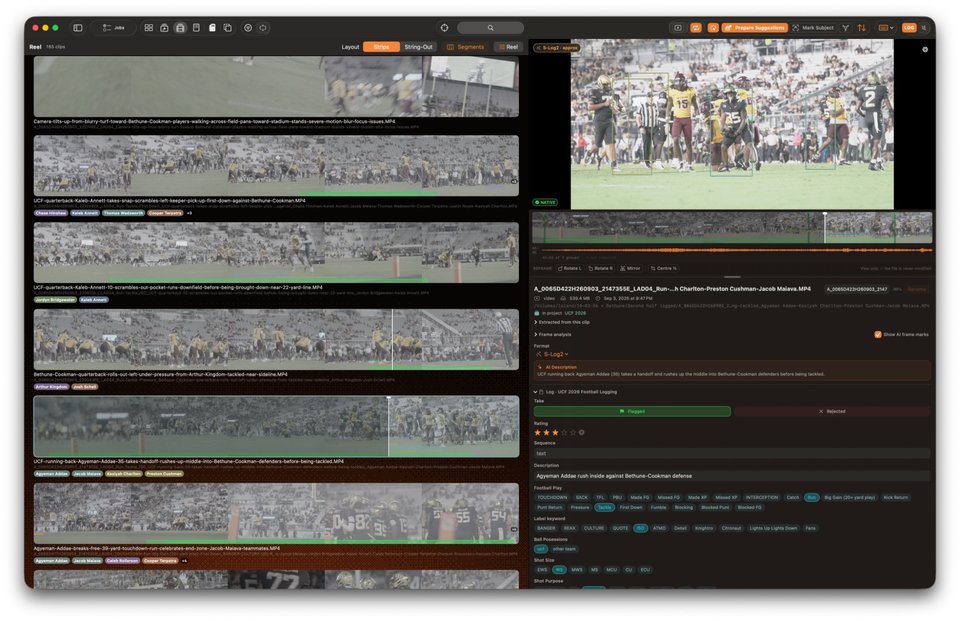This screenshot has width=960, height=621.
Task: Click the Arthur Kingdom name tag
Action: (x=51, y=387)
